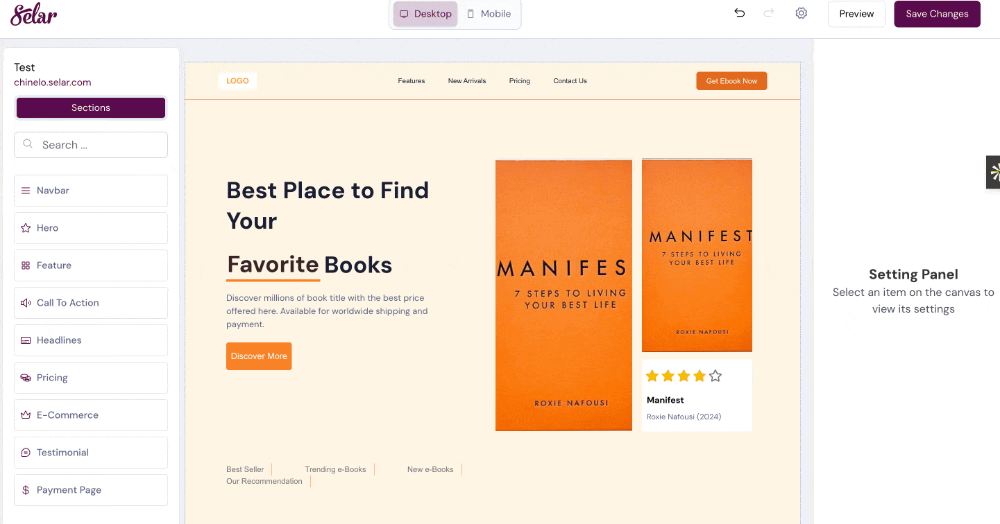The width and height of the screenshot is (1000, 524).
Task: Add the Testimonial section
Action: click(x=91, y=453)
